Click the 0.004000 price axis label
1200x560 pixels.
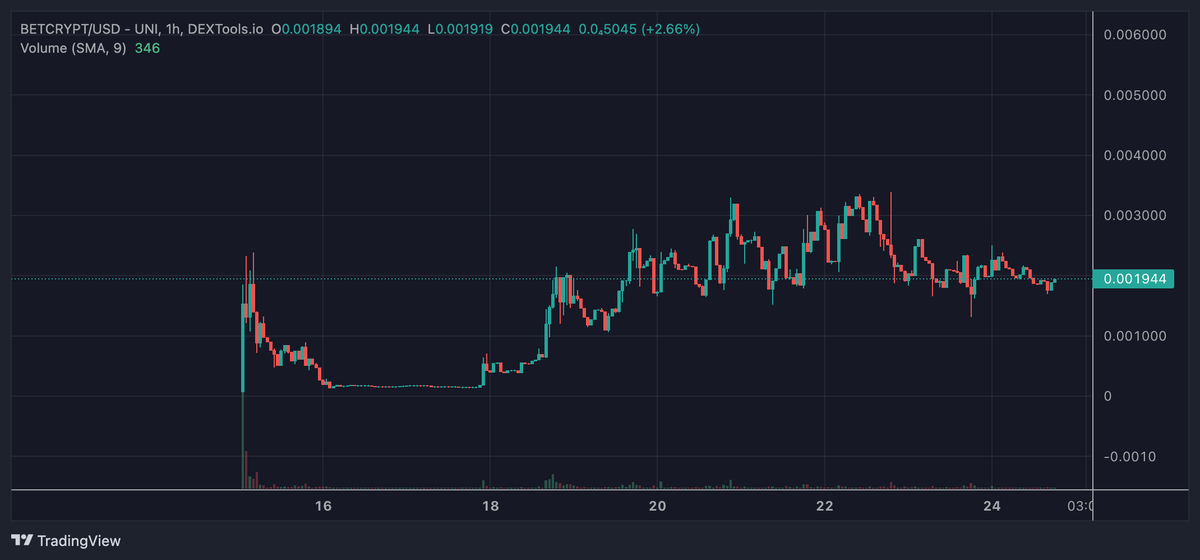point(1135,156)
